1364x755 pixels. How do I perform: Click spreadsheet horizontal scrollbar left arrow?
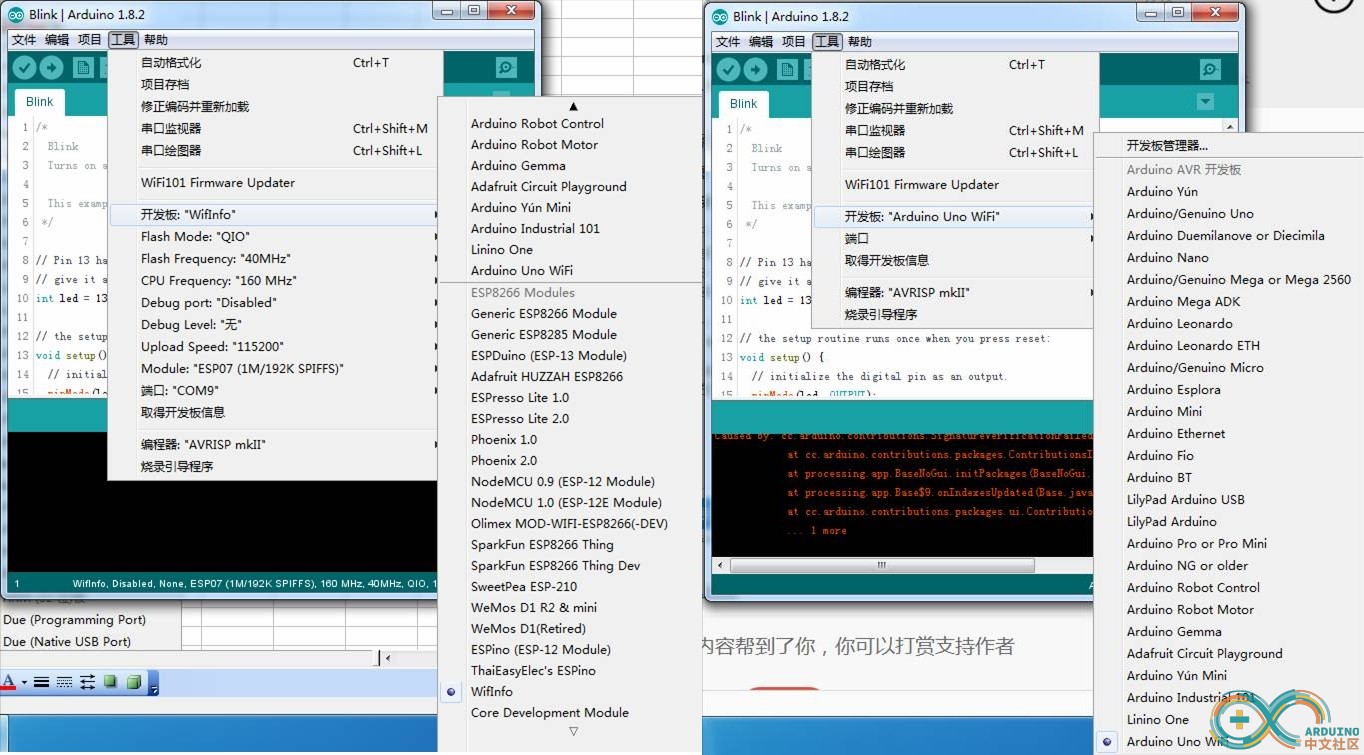(388, 658)
